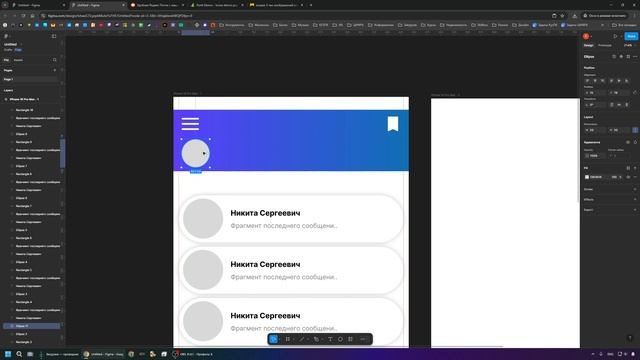Open the Drafts link under file name
Image resolution: width=640 pixels, height=360 pixels.
click(8, 50)
